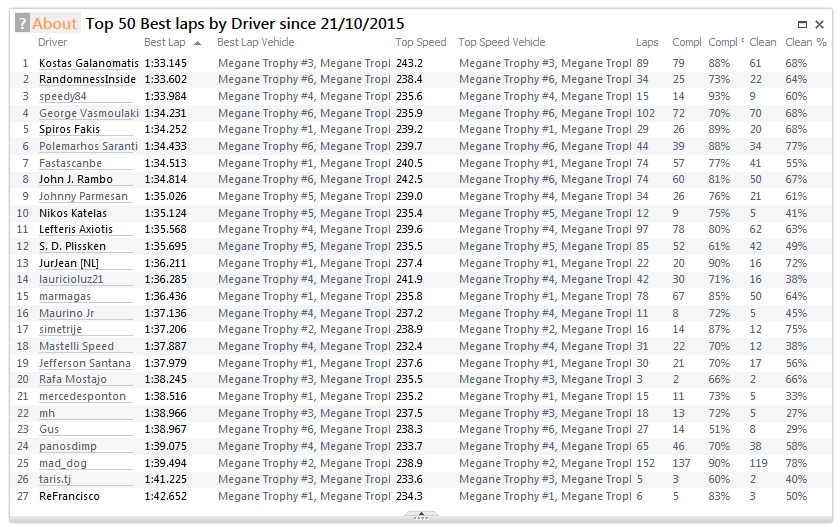Screen dimensions: 840x527
Task: Select top speed value 240.5
Action: click(x=409, y=163)
